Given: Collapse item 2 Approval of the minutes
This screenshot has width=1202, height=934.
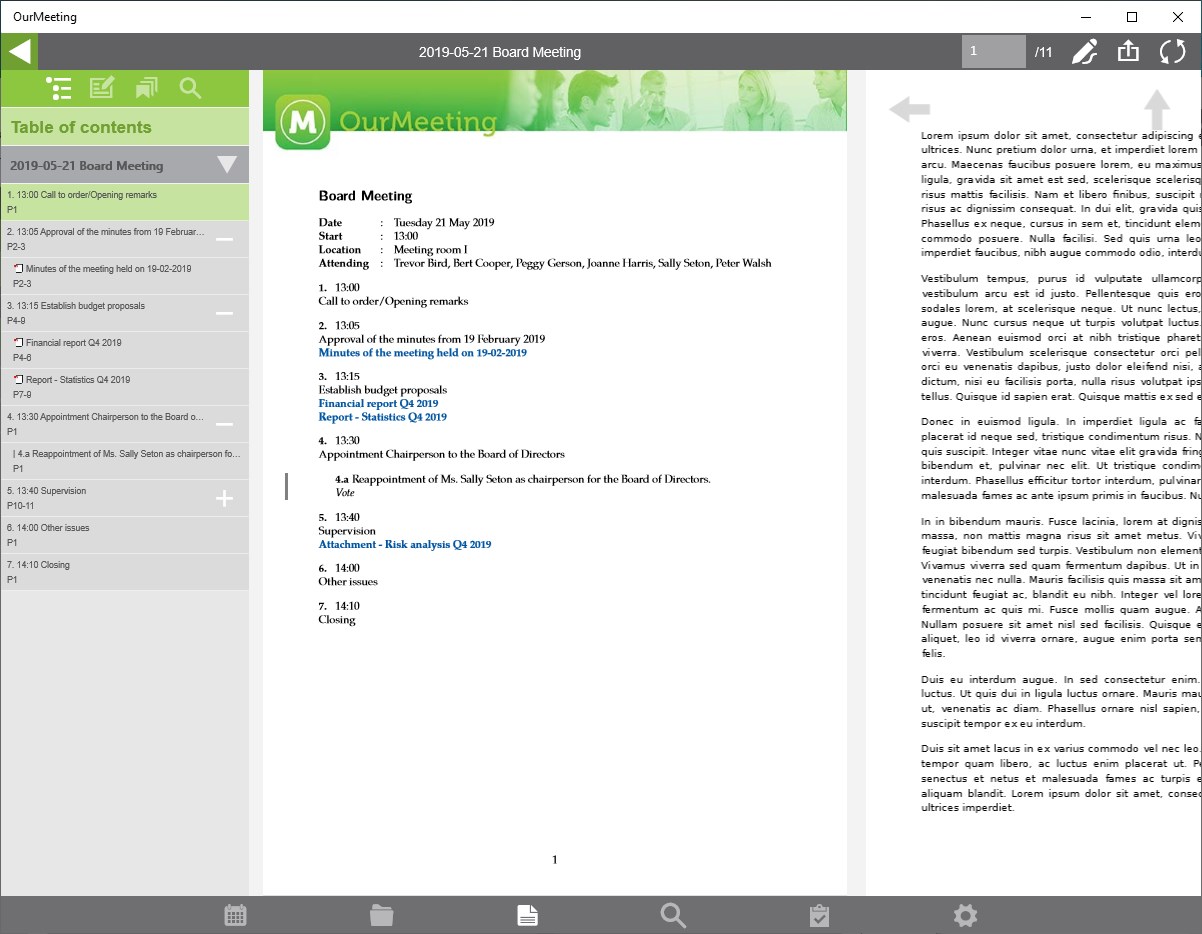Looking at the screenshot, I should tap(225, 239).
